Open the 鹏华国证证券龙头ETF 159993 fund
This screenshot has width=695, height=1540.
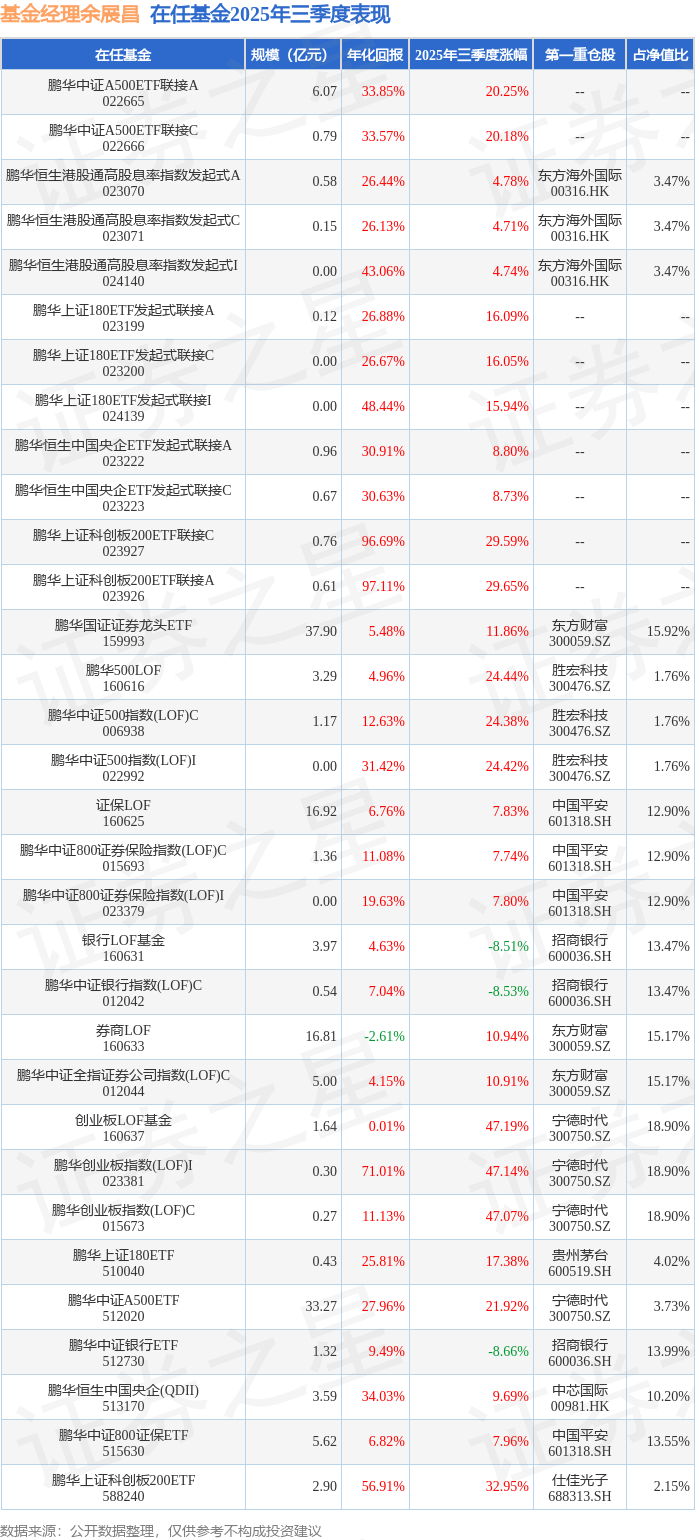123,633
